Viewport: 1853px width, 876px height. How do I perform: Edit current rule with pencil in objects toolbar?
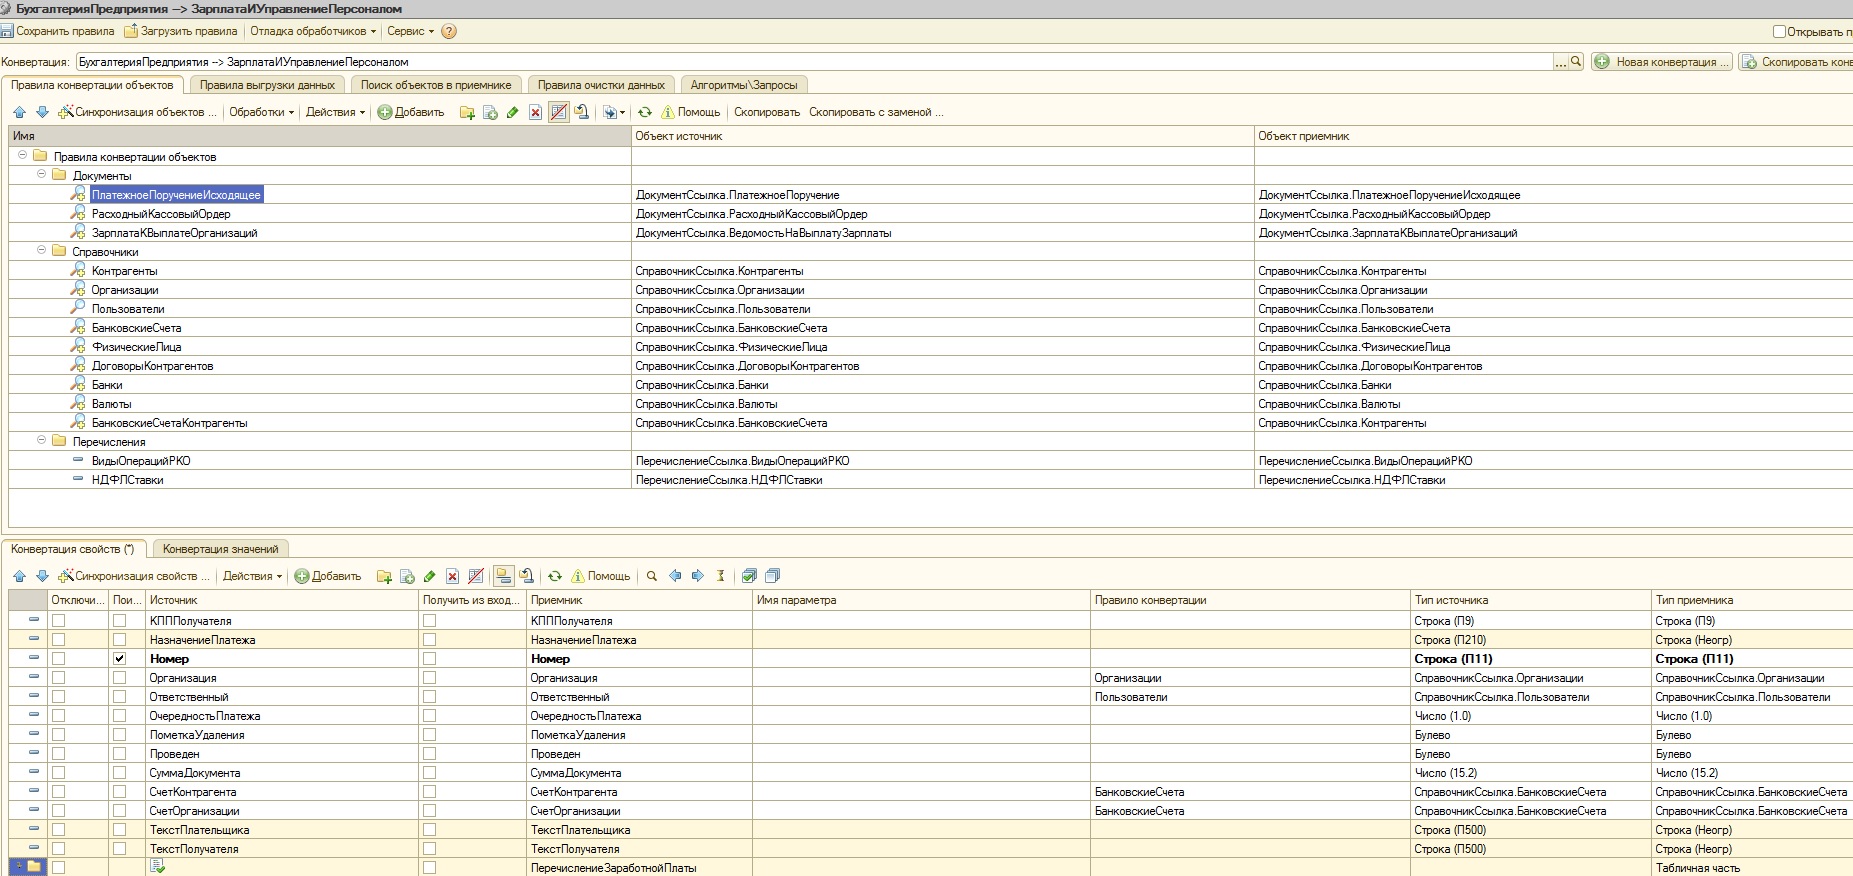click(513, 112)
